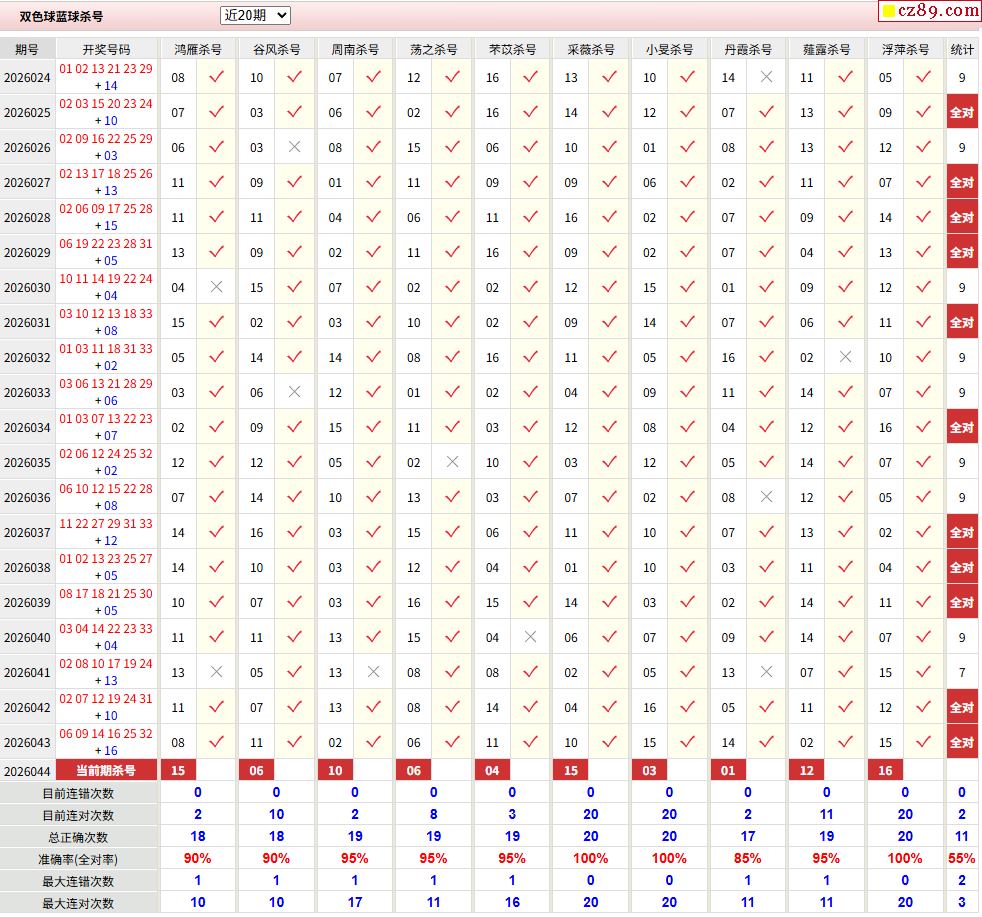Select the 鸿雁 X mark in row 2026041

point(216,672)
